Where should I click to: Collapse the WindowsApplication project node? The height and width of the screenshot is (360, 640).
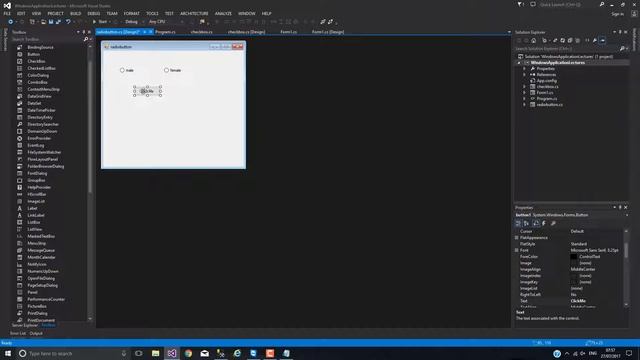[x=519, y=63]
